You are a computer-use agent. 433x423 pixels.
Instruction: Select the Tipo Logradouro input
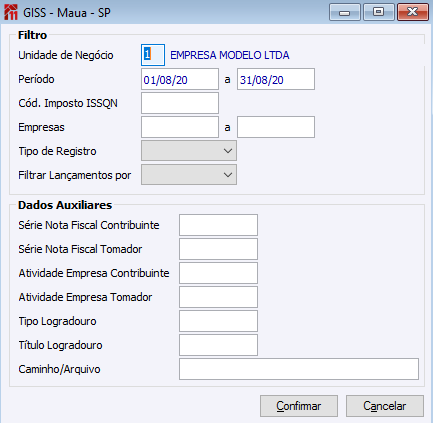click(218, 321)
